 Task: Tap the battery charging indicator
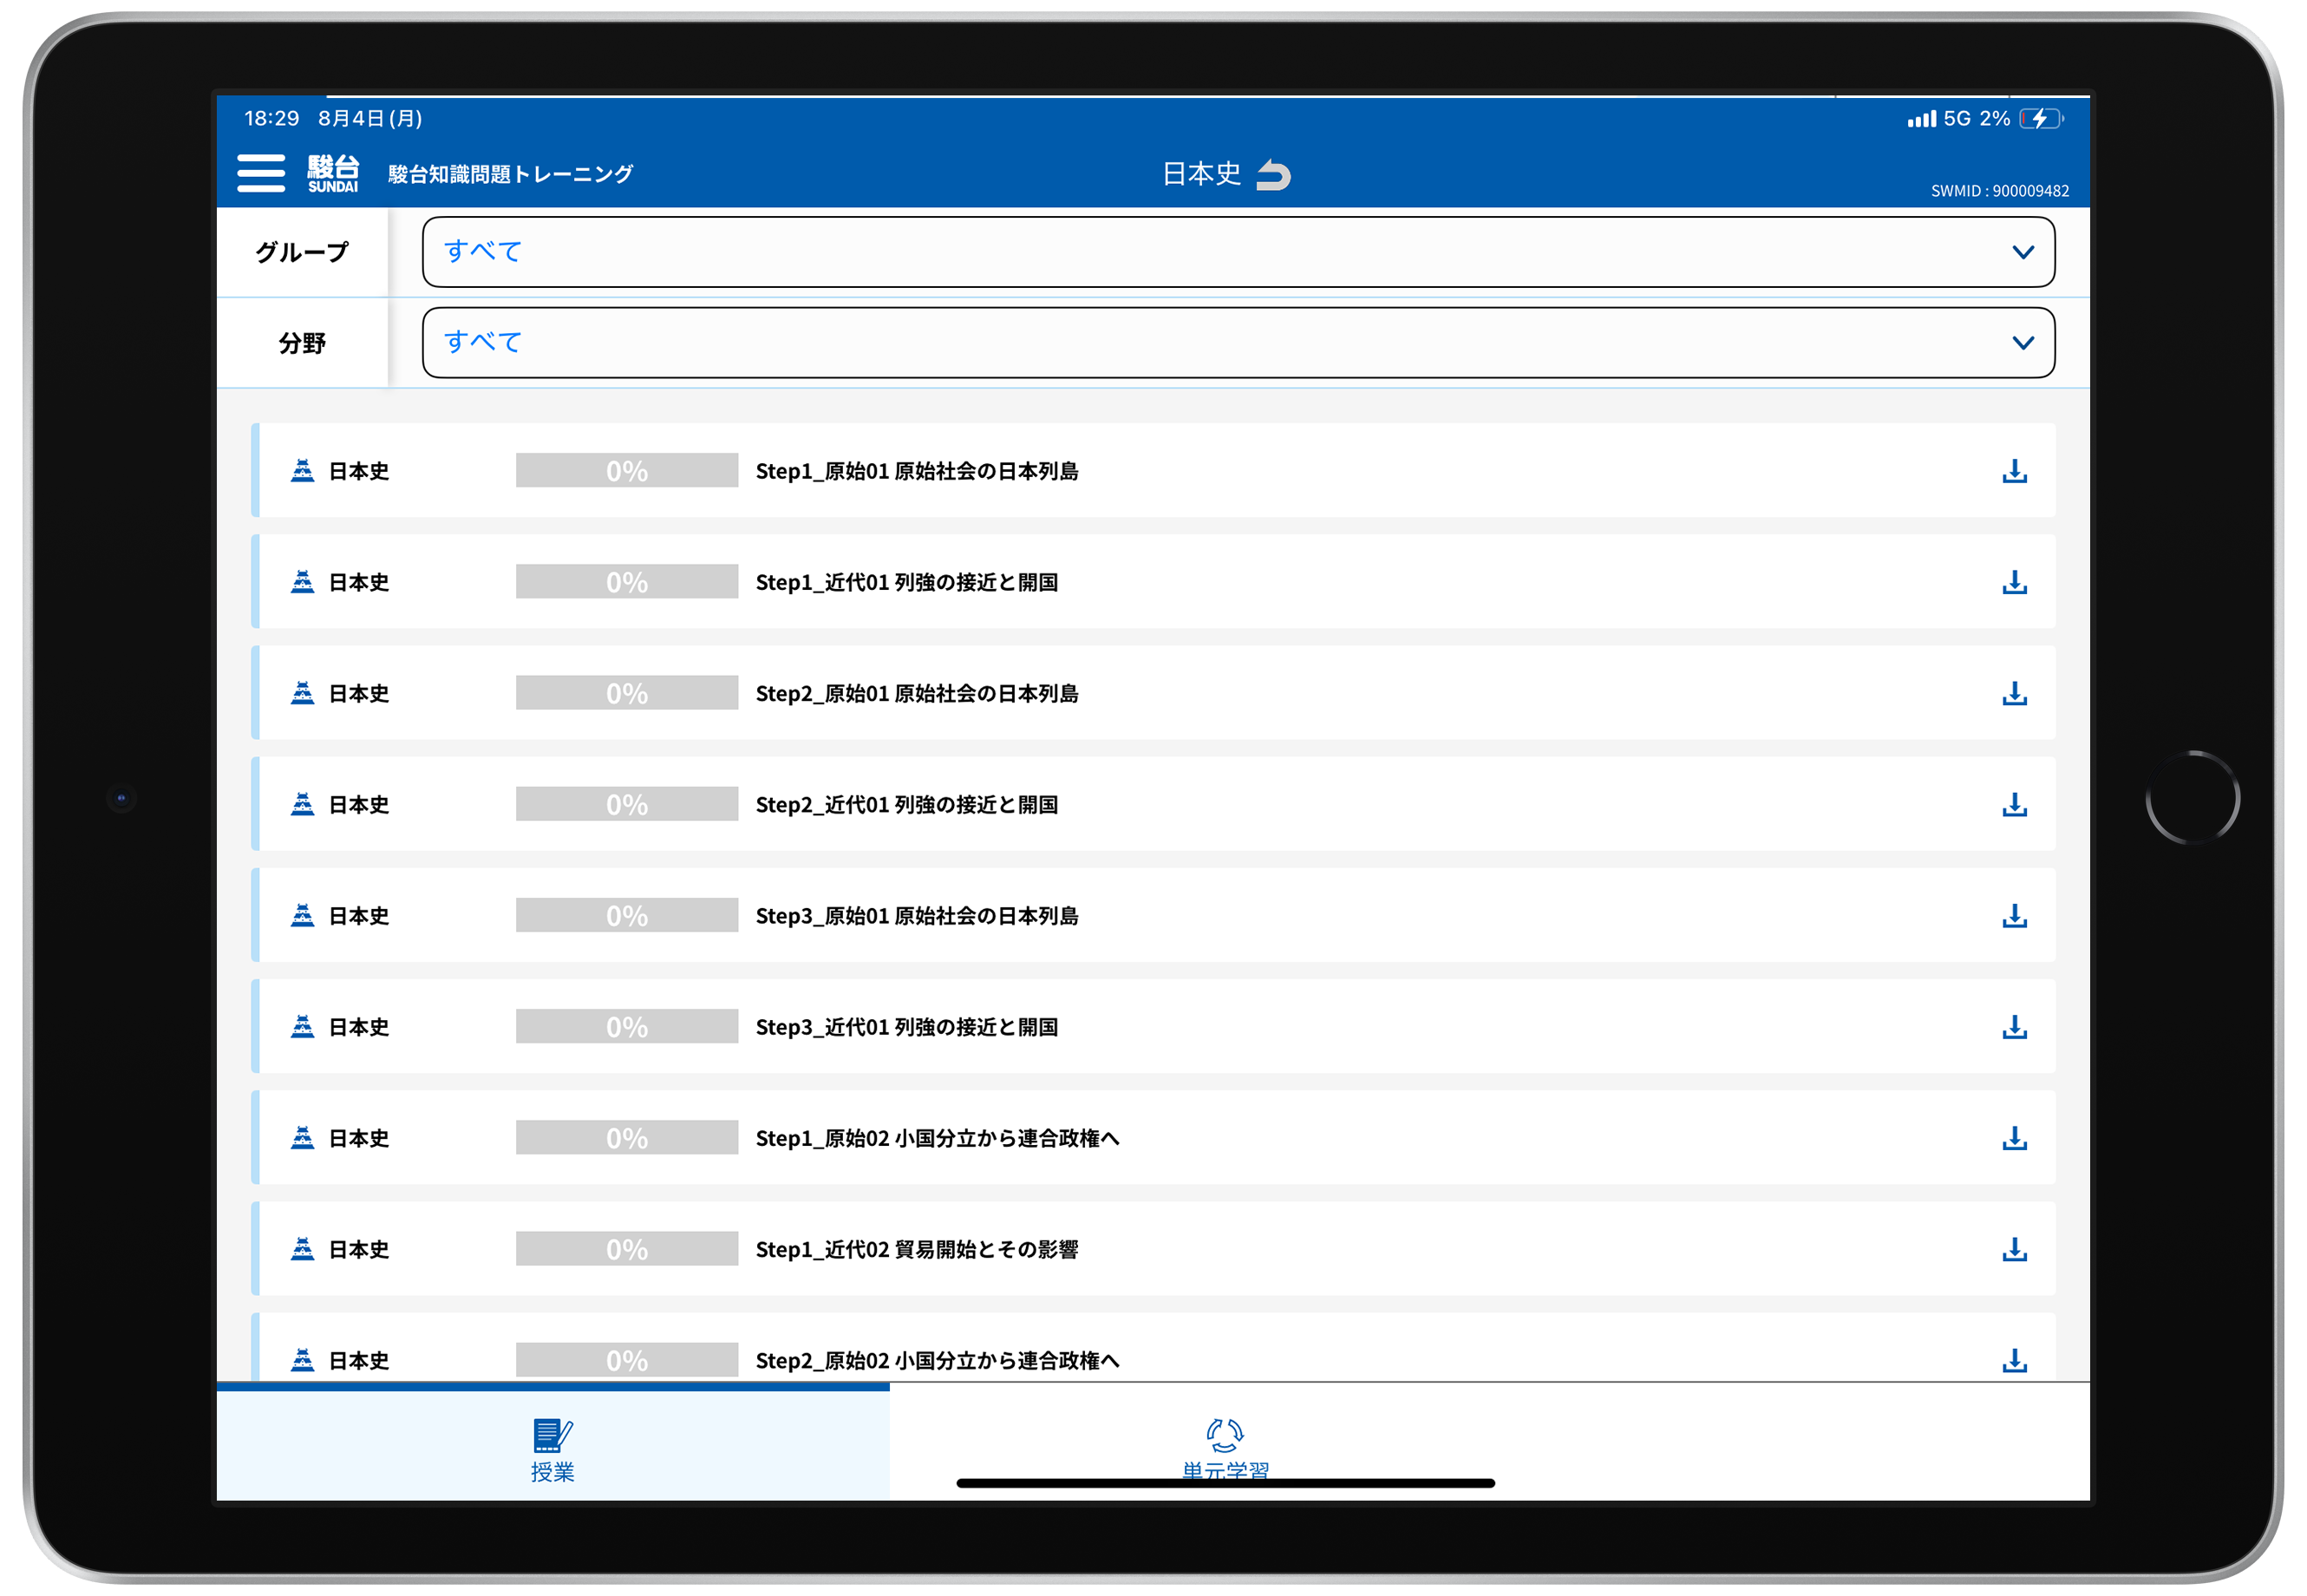pyautogui.click(x=2040, y=119)
